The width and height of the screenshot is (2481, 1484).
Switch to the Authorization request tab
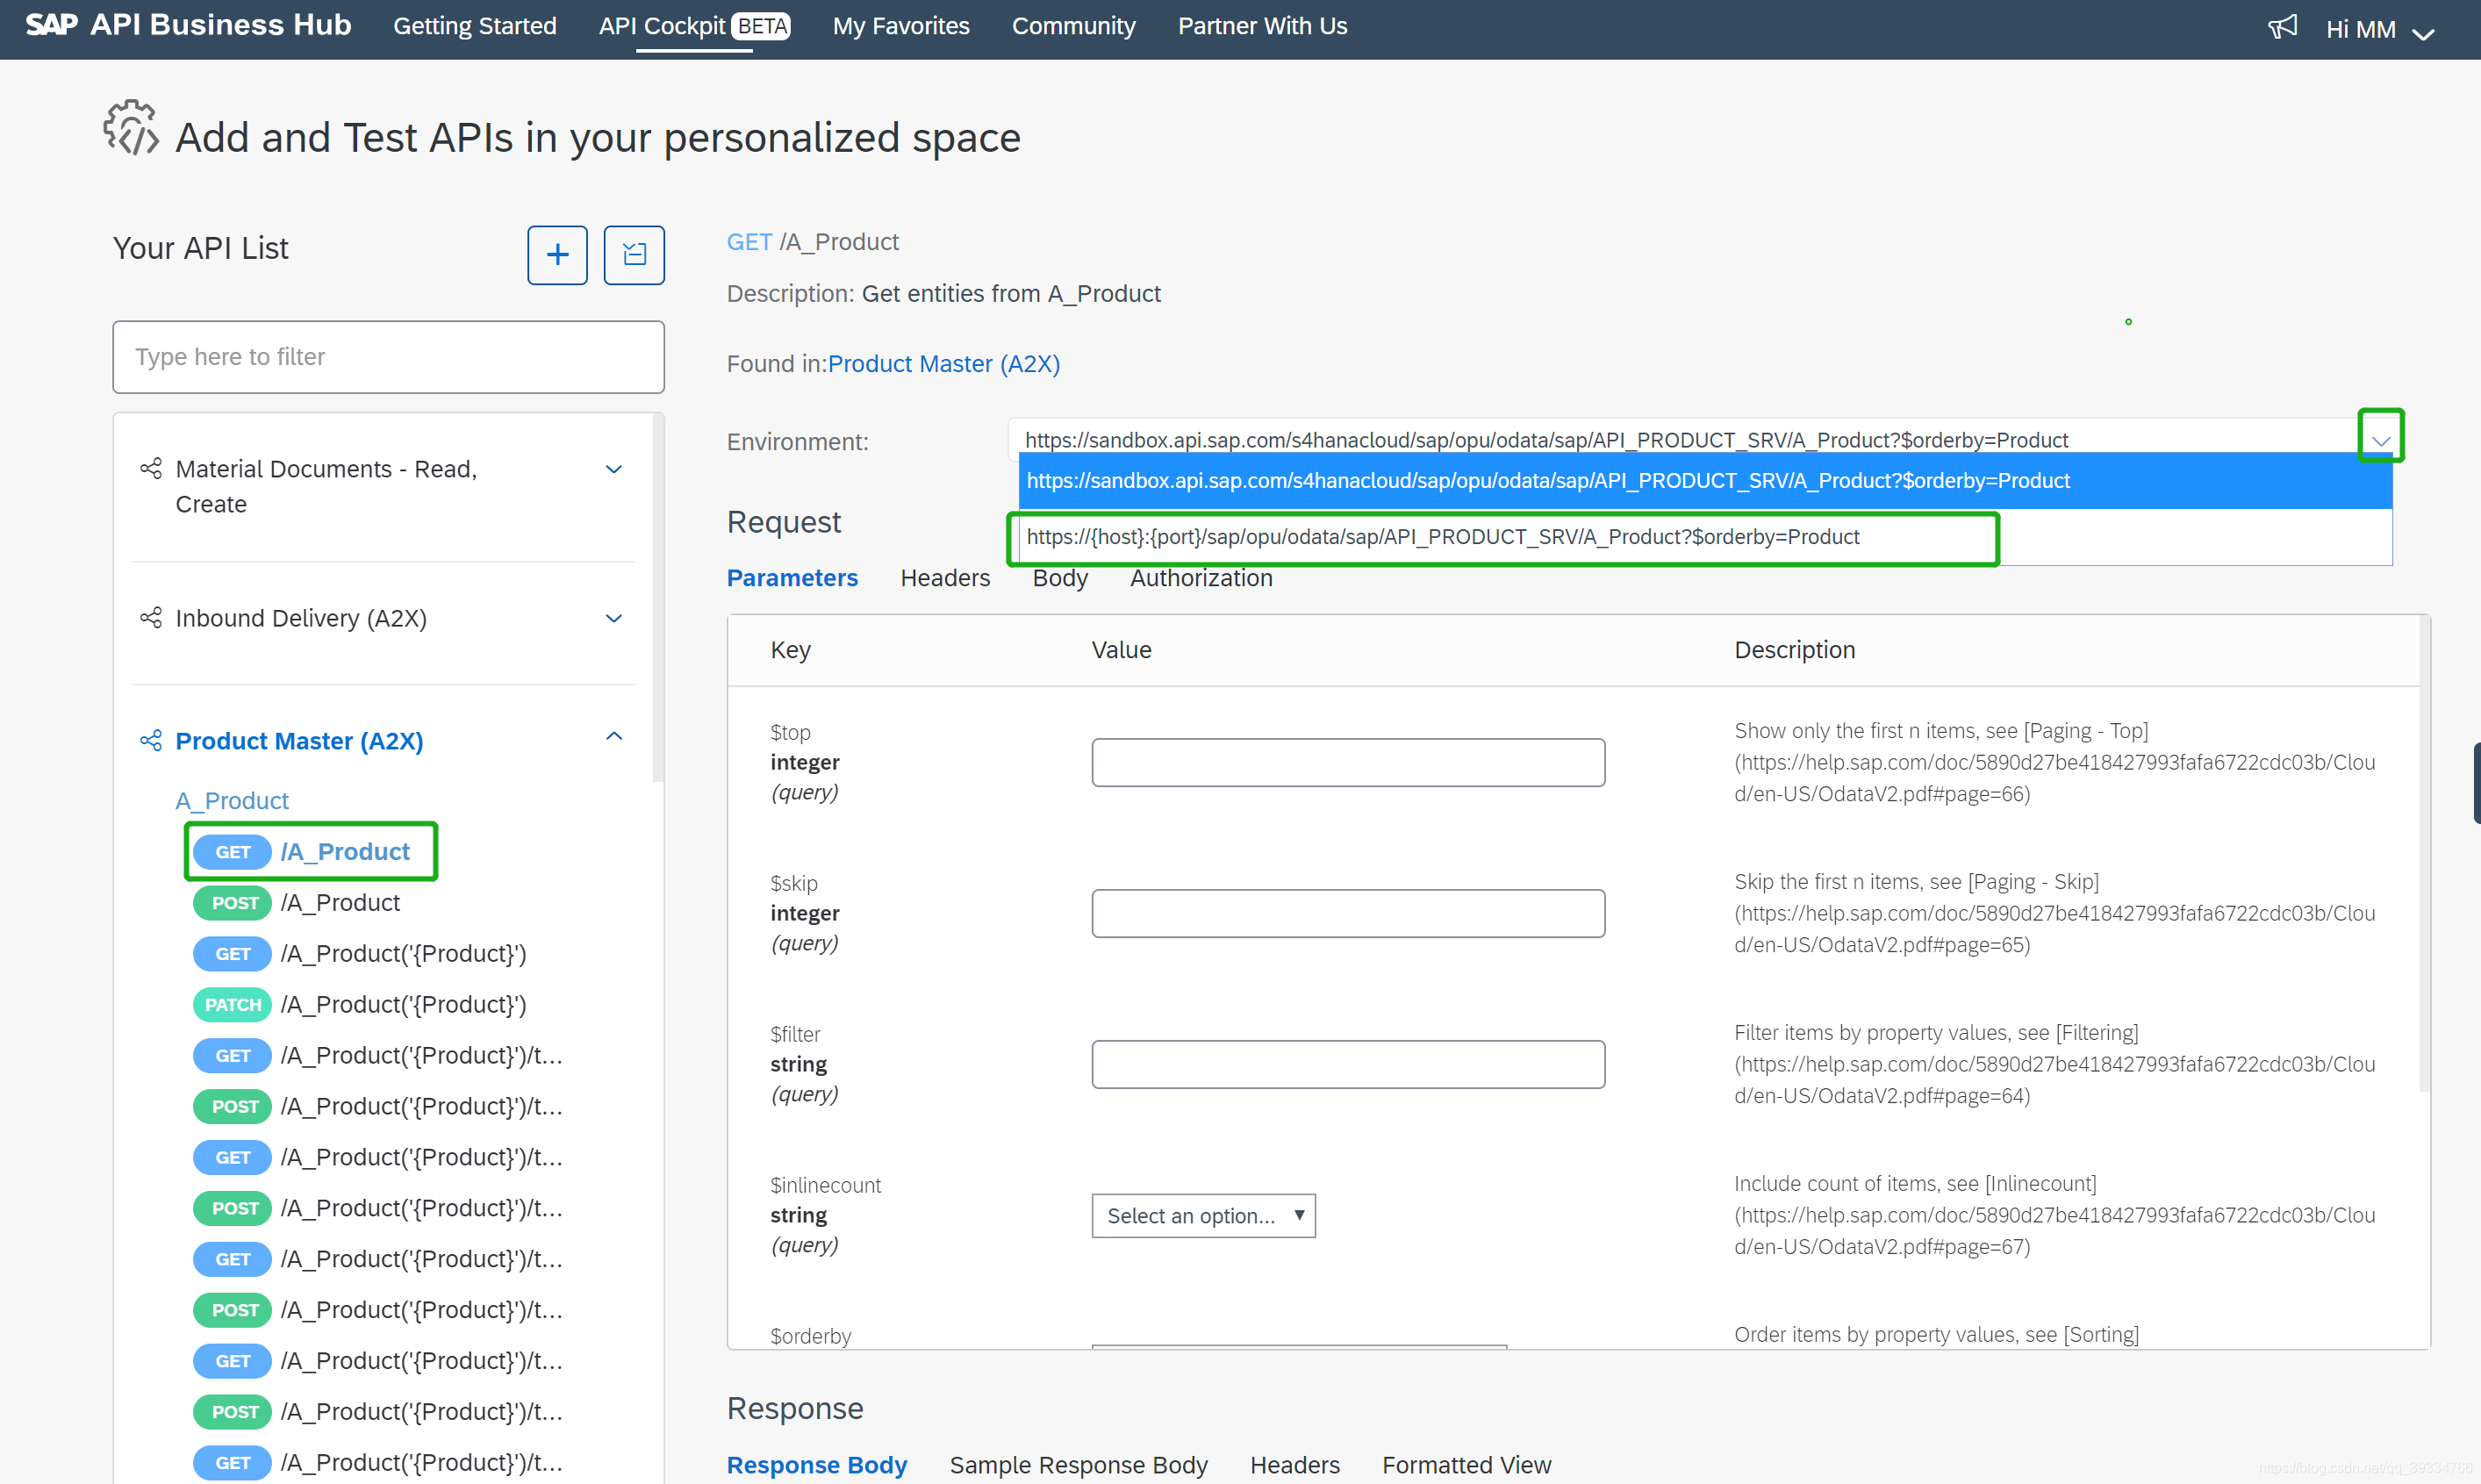[x=1200, y=578]
